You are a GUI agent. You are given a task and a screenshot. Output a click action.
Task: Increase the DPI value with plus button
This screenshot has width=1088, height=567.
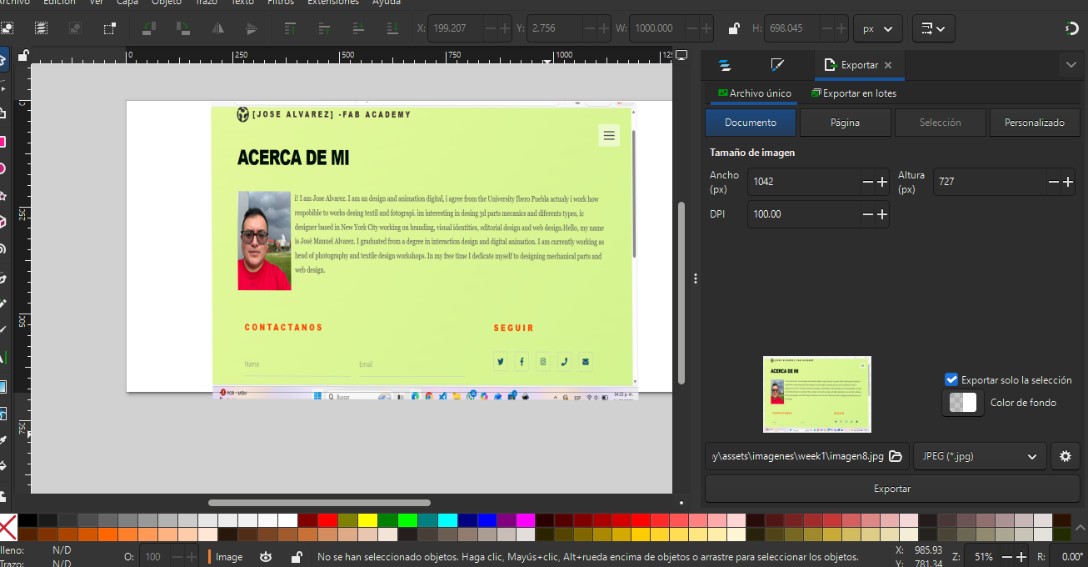coord(882,214)
